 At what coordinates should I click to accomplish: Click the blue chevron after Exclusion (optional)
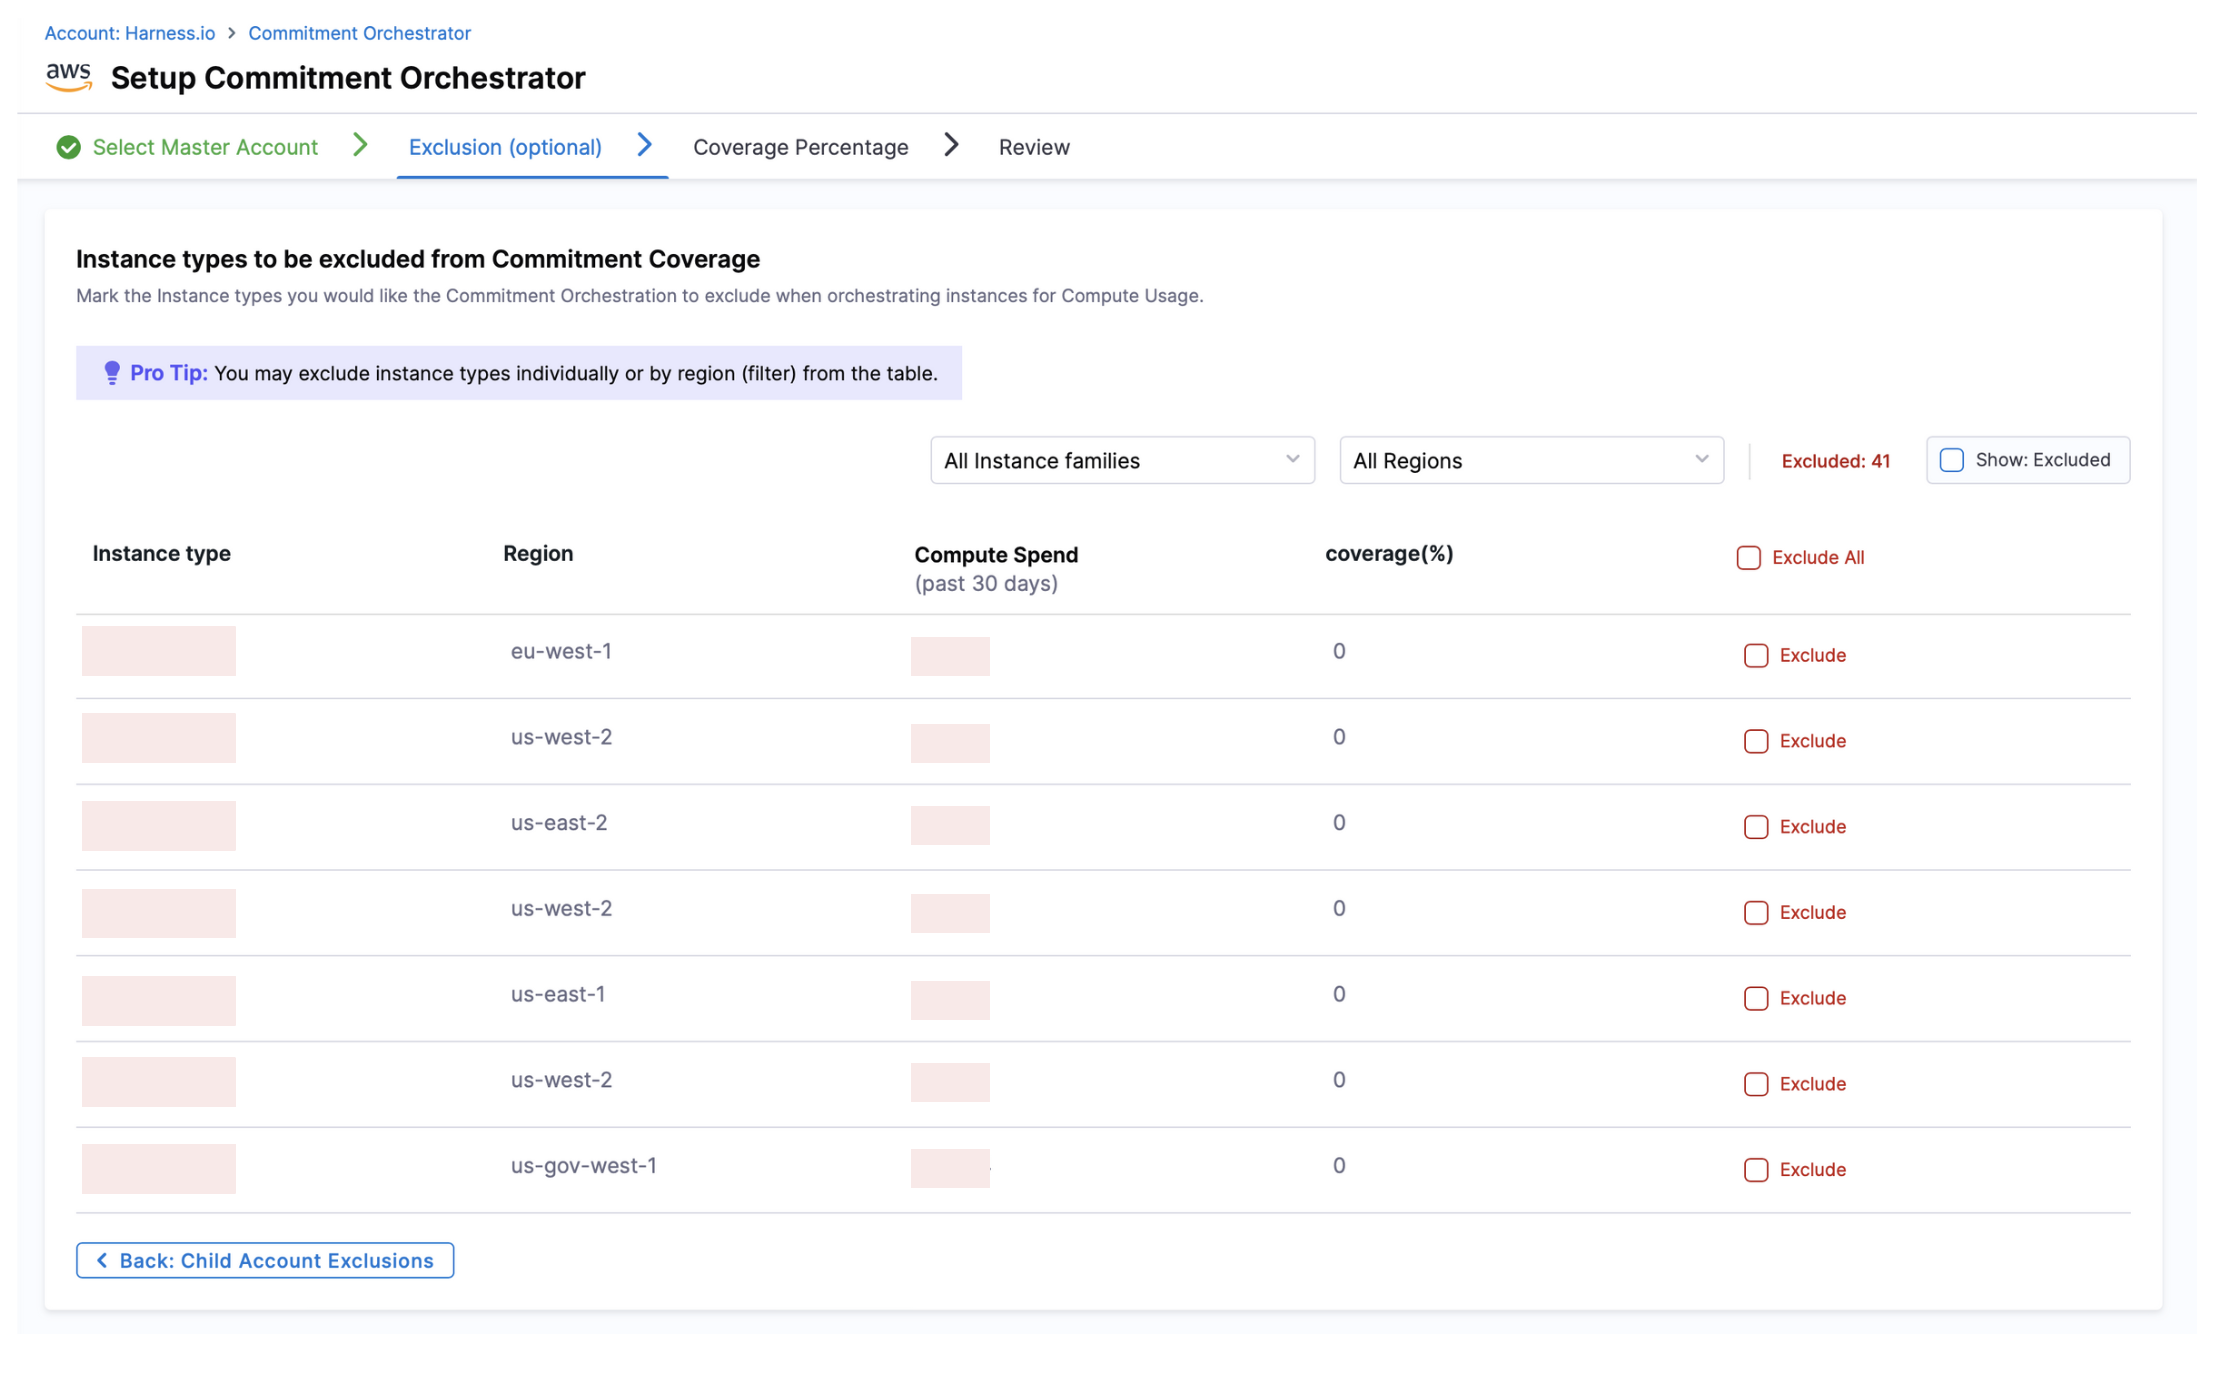click(x=645, y=146)
